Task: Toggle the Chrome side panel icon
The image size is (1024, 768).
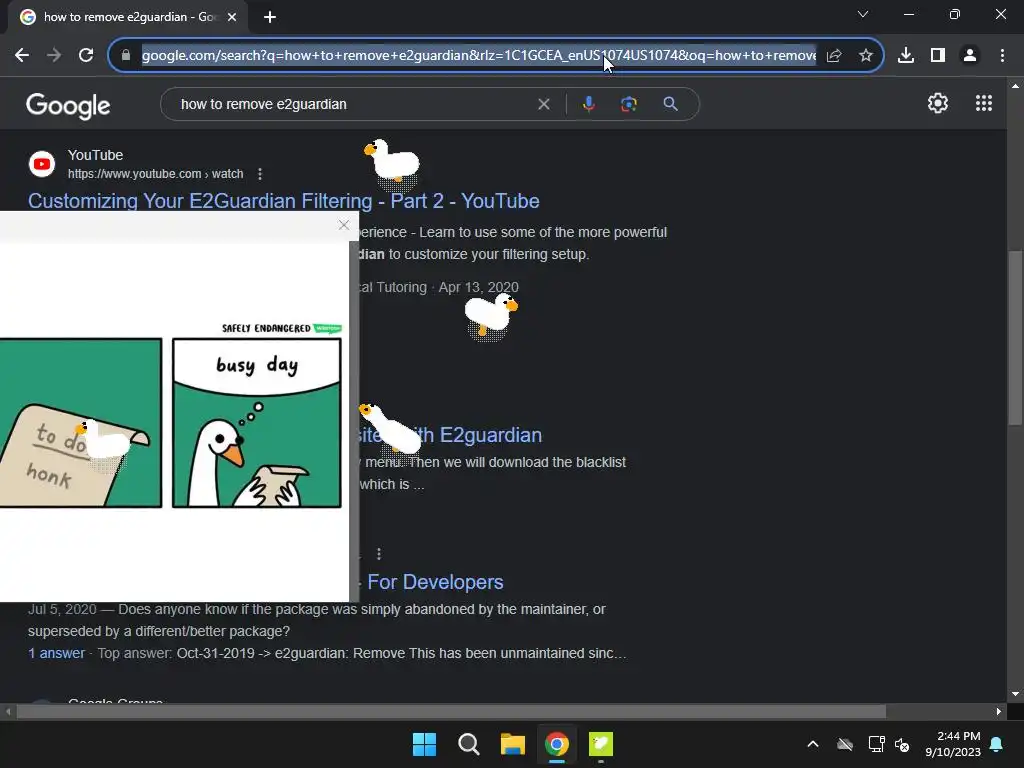Action: point(938,56)
